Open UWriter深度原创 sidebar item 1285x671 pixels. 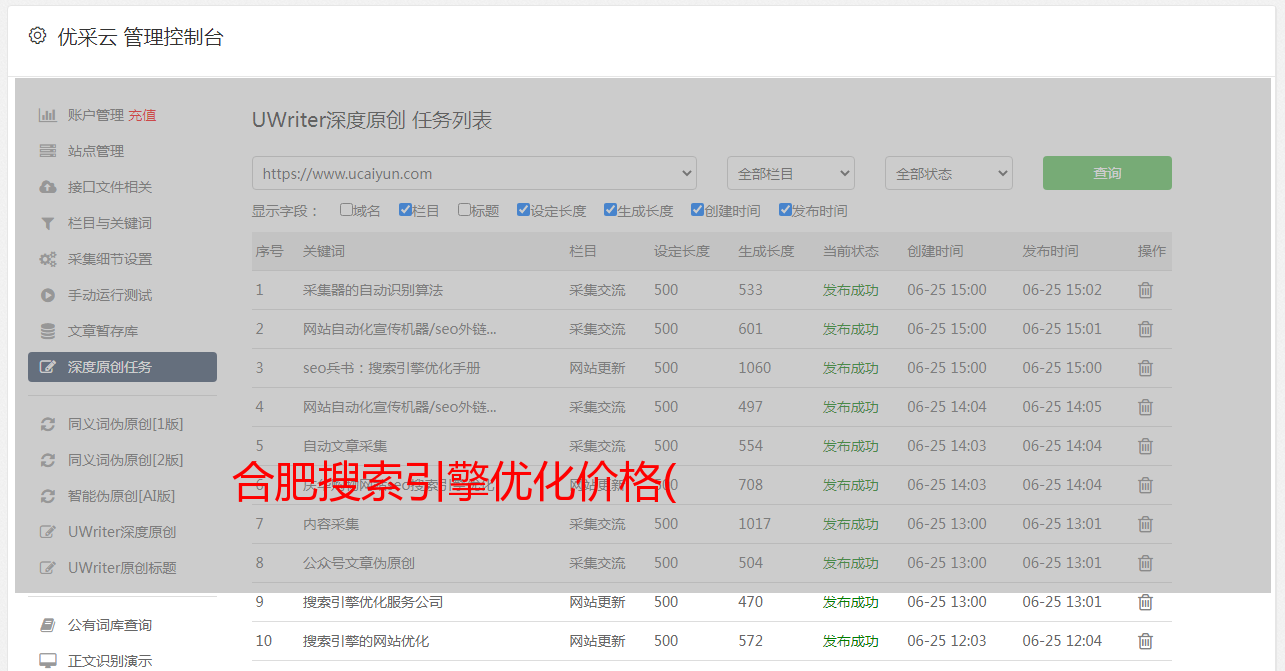(x=122, y=532)
